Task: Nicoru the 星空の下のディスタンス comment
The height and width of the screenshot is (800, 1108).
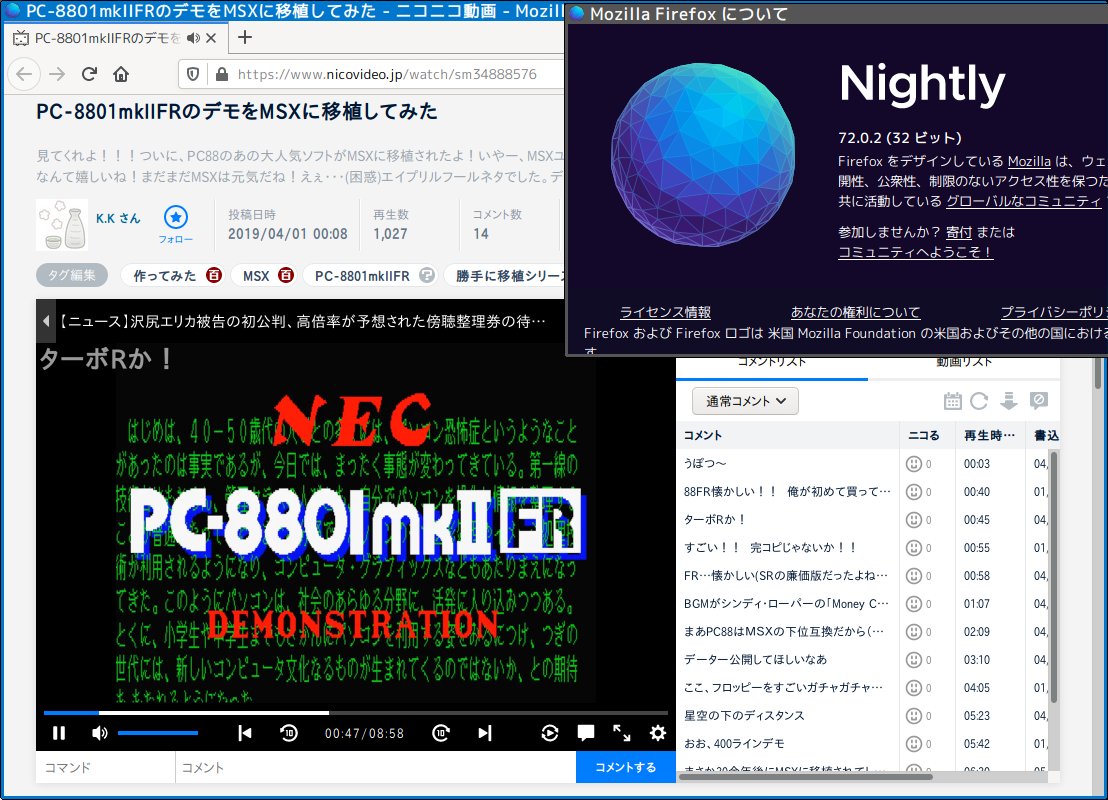Action: coord(914,716)
